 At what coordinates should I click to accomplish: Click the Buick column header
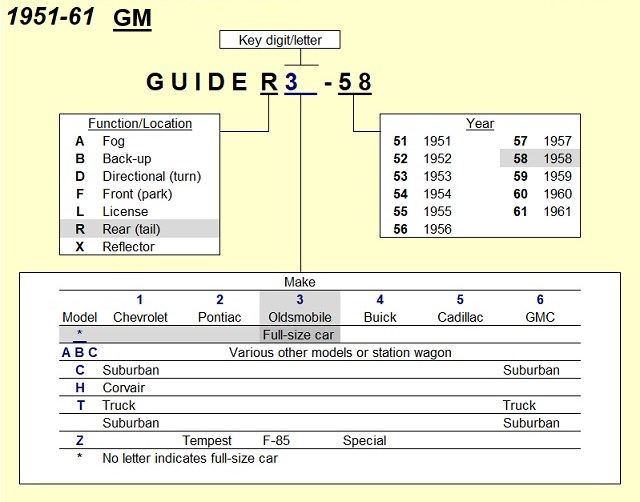pos(380,317)
